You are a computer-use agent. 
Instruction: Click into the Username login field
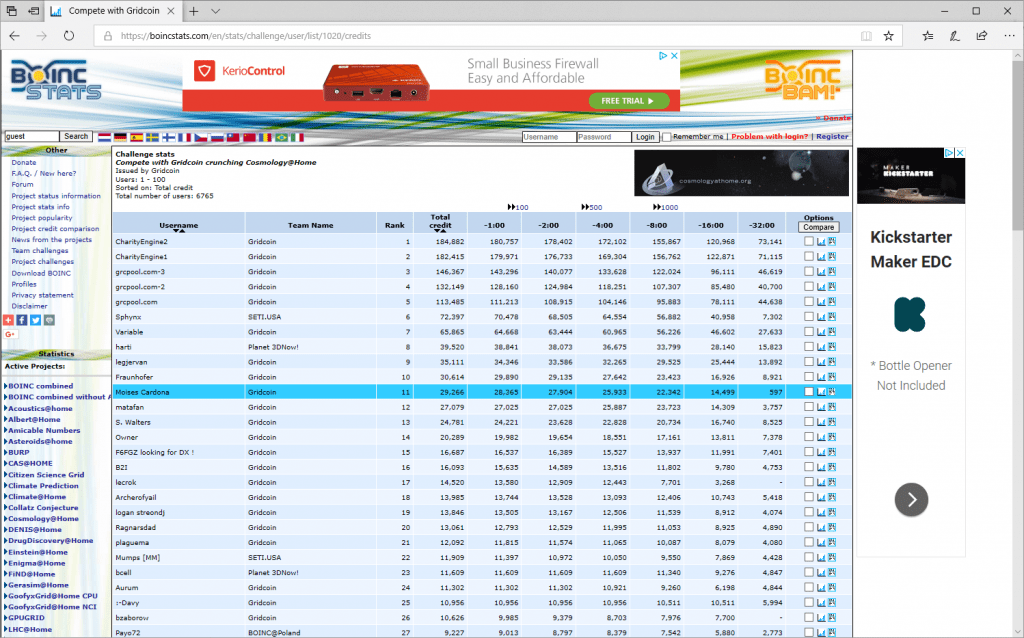pyautogui.click(x=548, y=137)
